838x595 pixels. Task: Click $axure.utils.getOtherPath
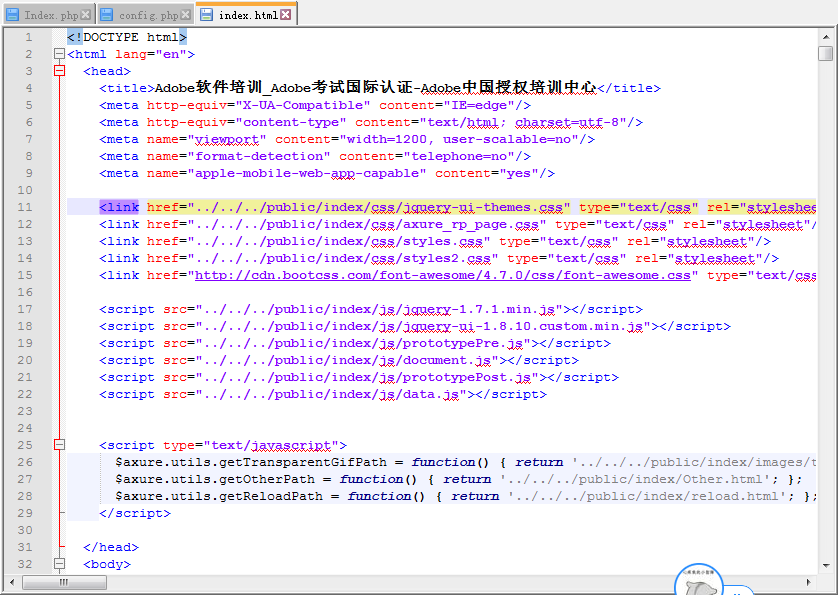coord(215,479)
